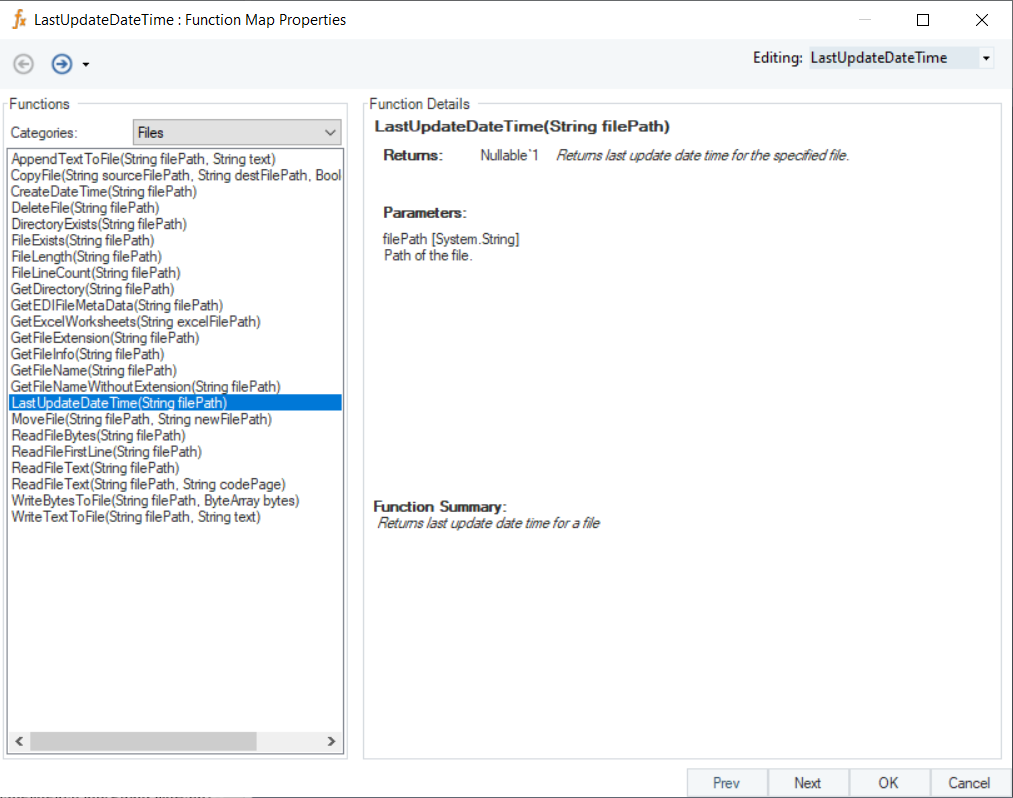
Task: Click the Prev button
Action: pos(727,782)
